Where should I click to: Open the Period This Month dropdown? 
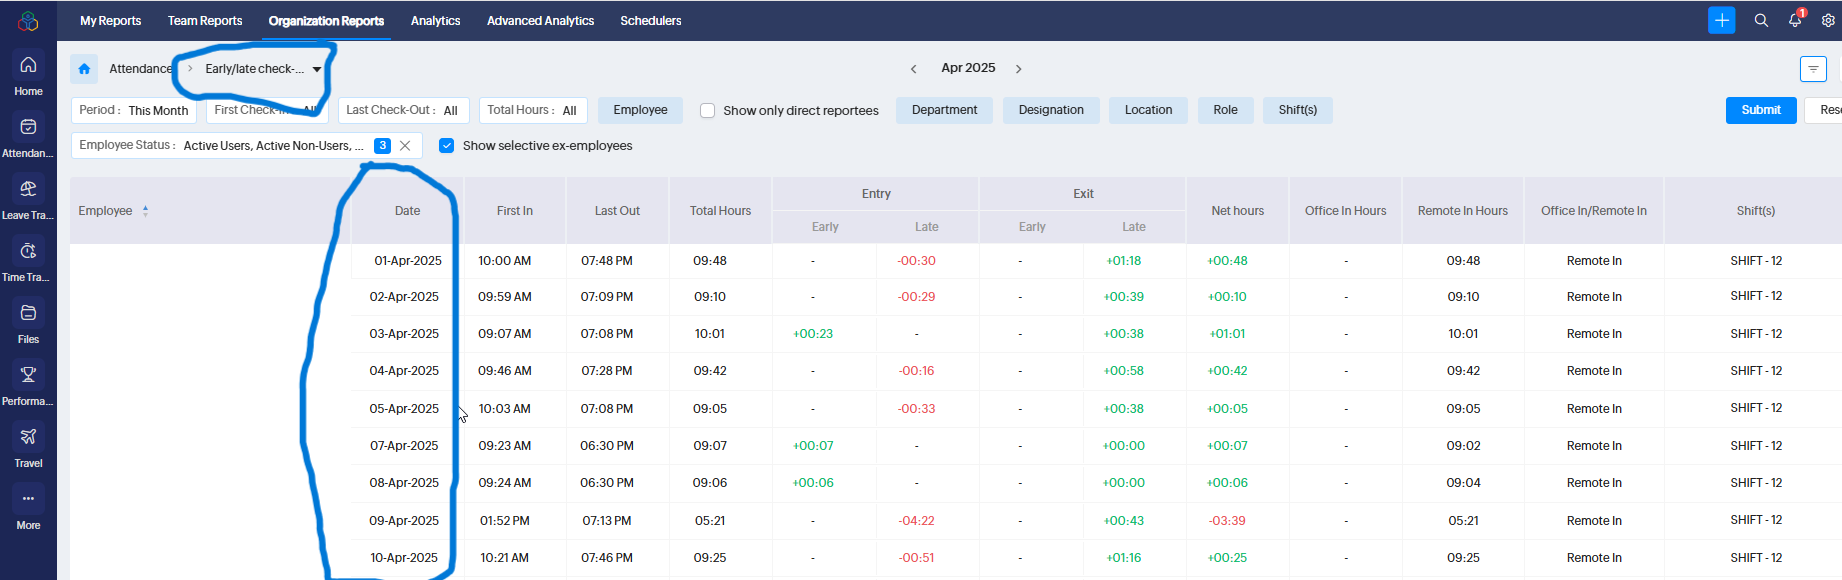click(x=134, y=110)
